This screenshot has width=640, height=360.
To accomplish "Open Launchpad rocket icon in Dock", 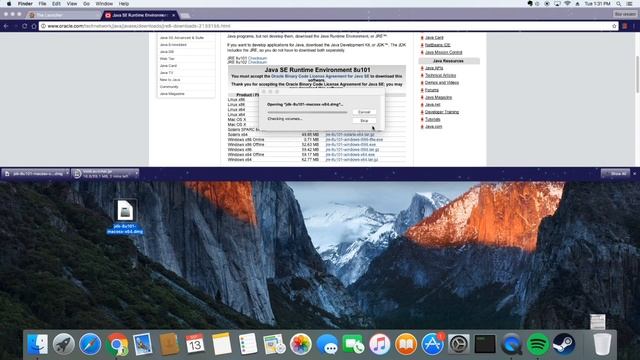I will click(64, 344).
